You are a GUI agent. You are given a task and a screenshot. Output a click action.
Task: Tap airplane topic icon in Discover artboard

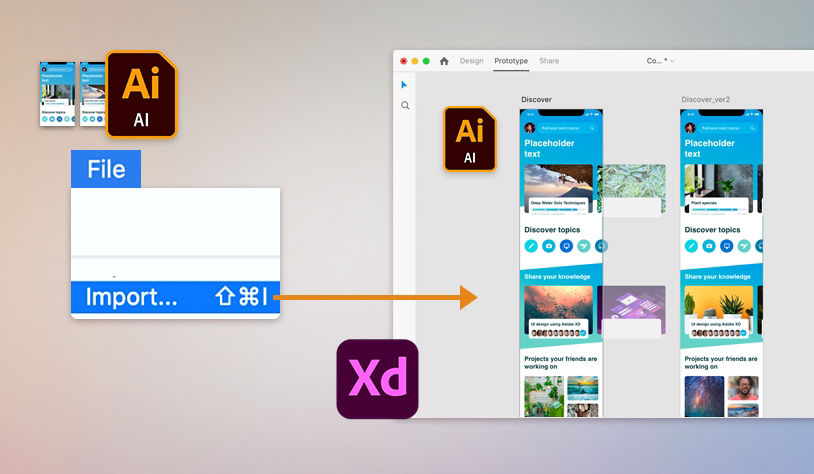pos(584,246)
